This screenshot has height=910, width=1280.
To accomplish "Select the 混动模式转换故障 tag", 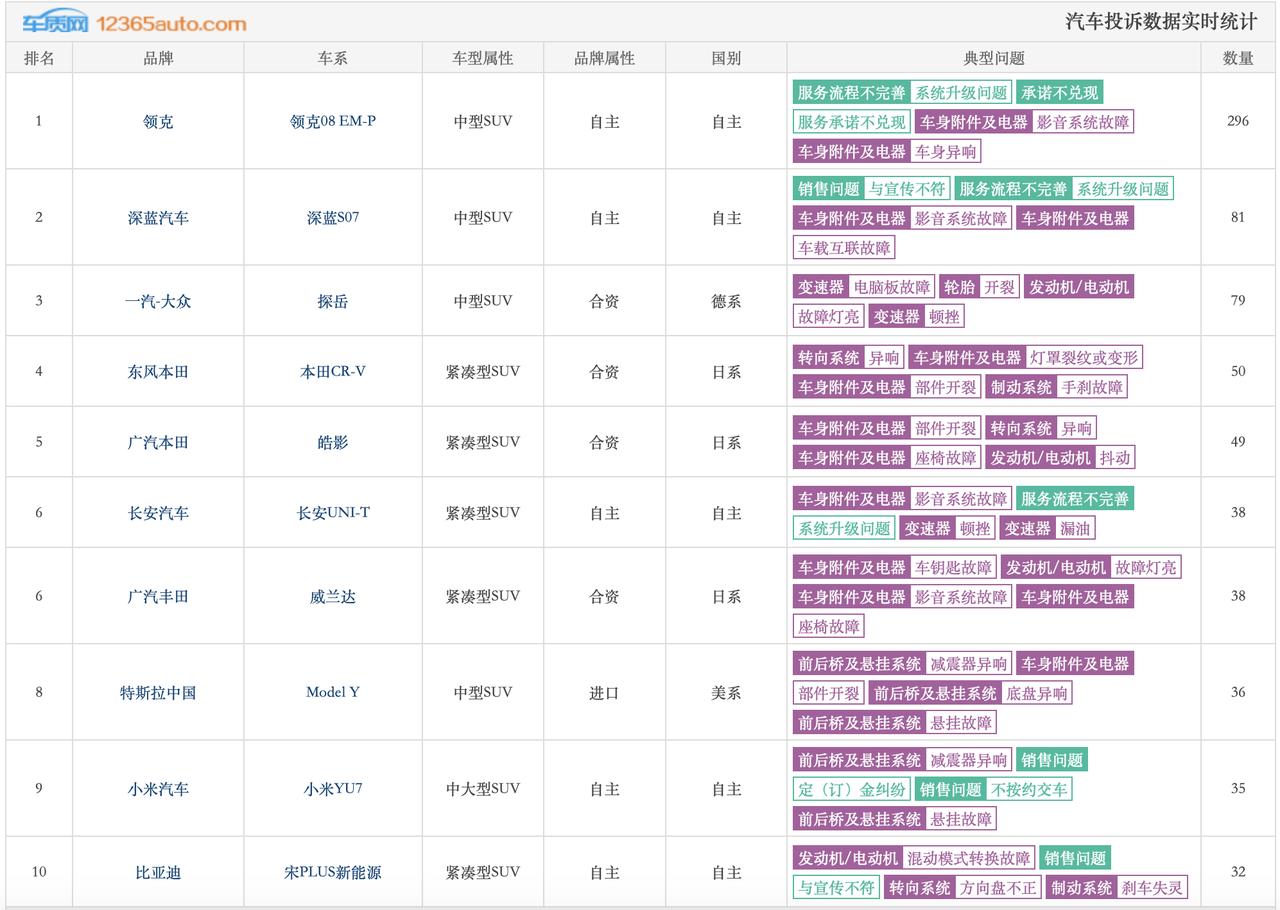I will coord(967,859).
